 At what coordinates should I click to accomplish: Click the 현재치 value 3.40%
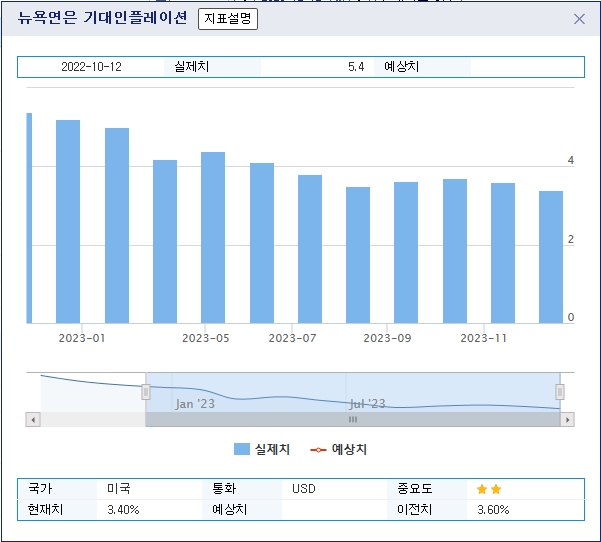123,510
